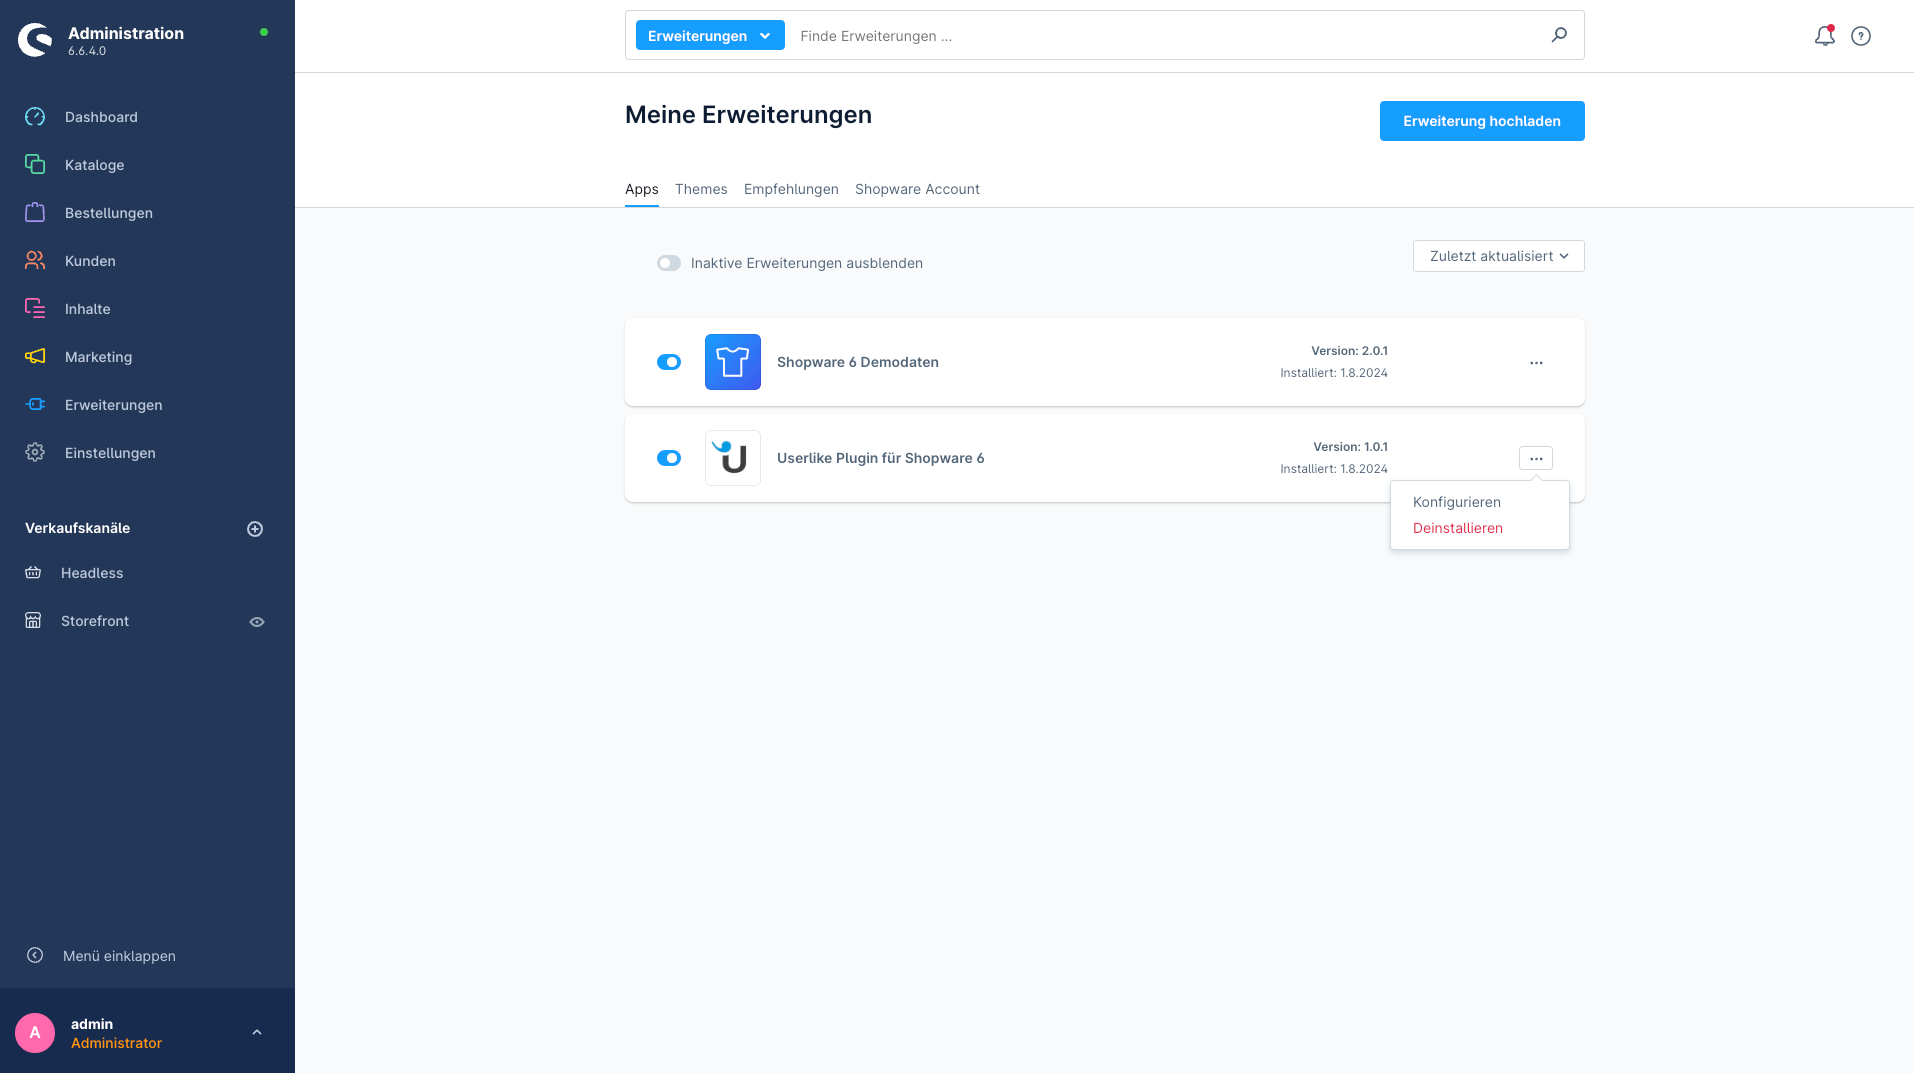
Task: Click the Kunden people icon
Action: click(35, 261)
